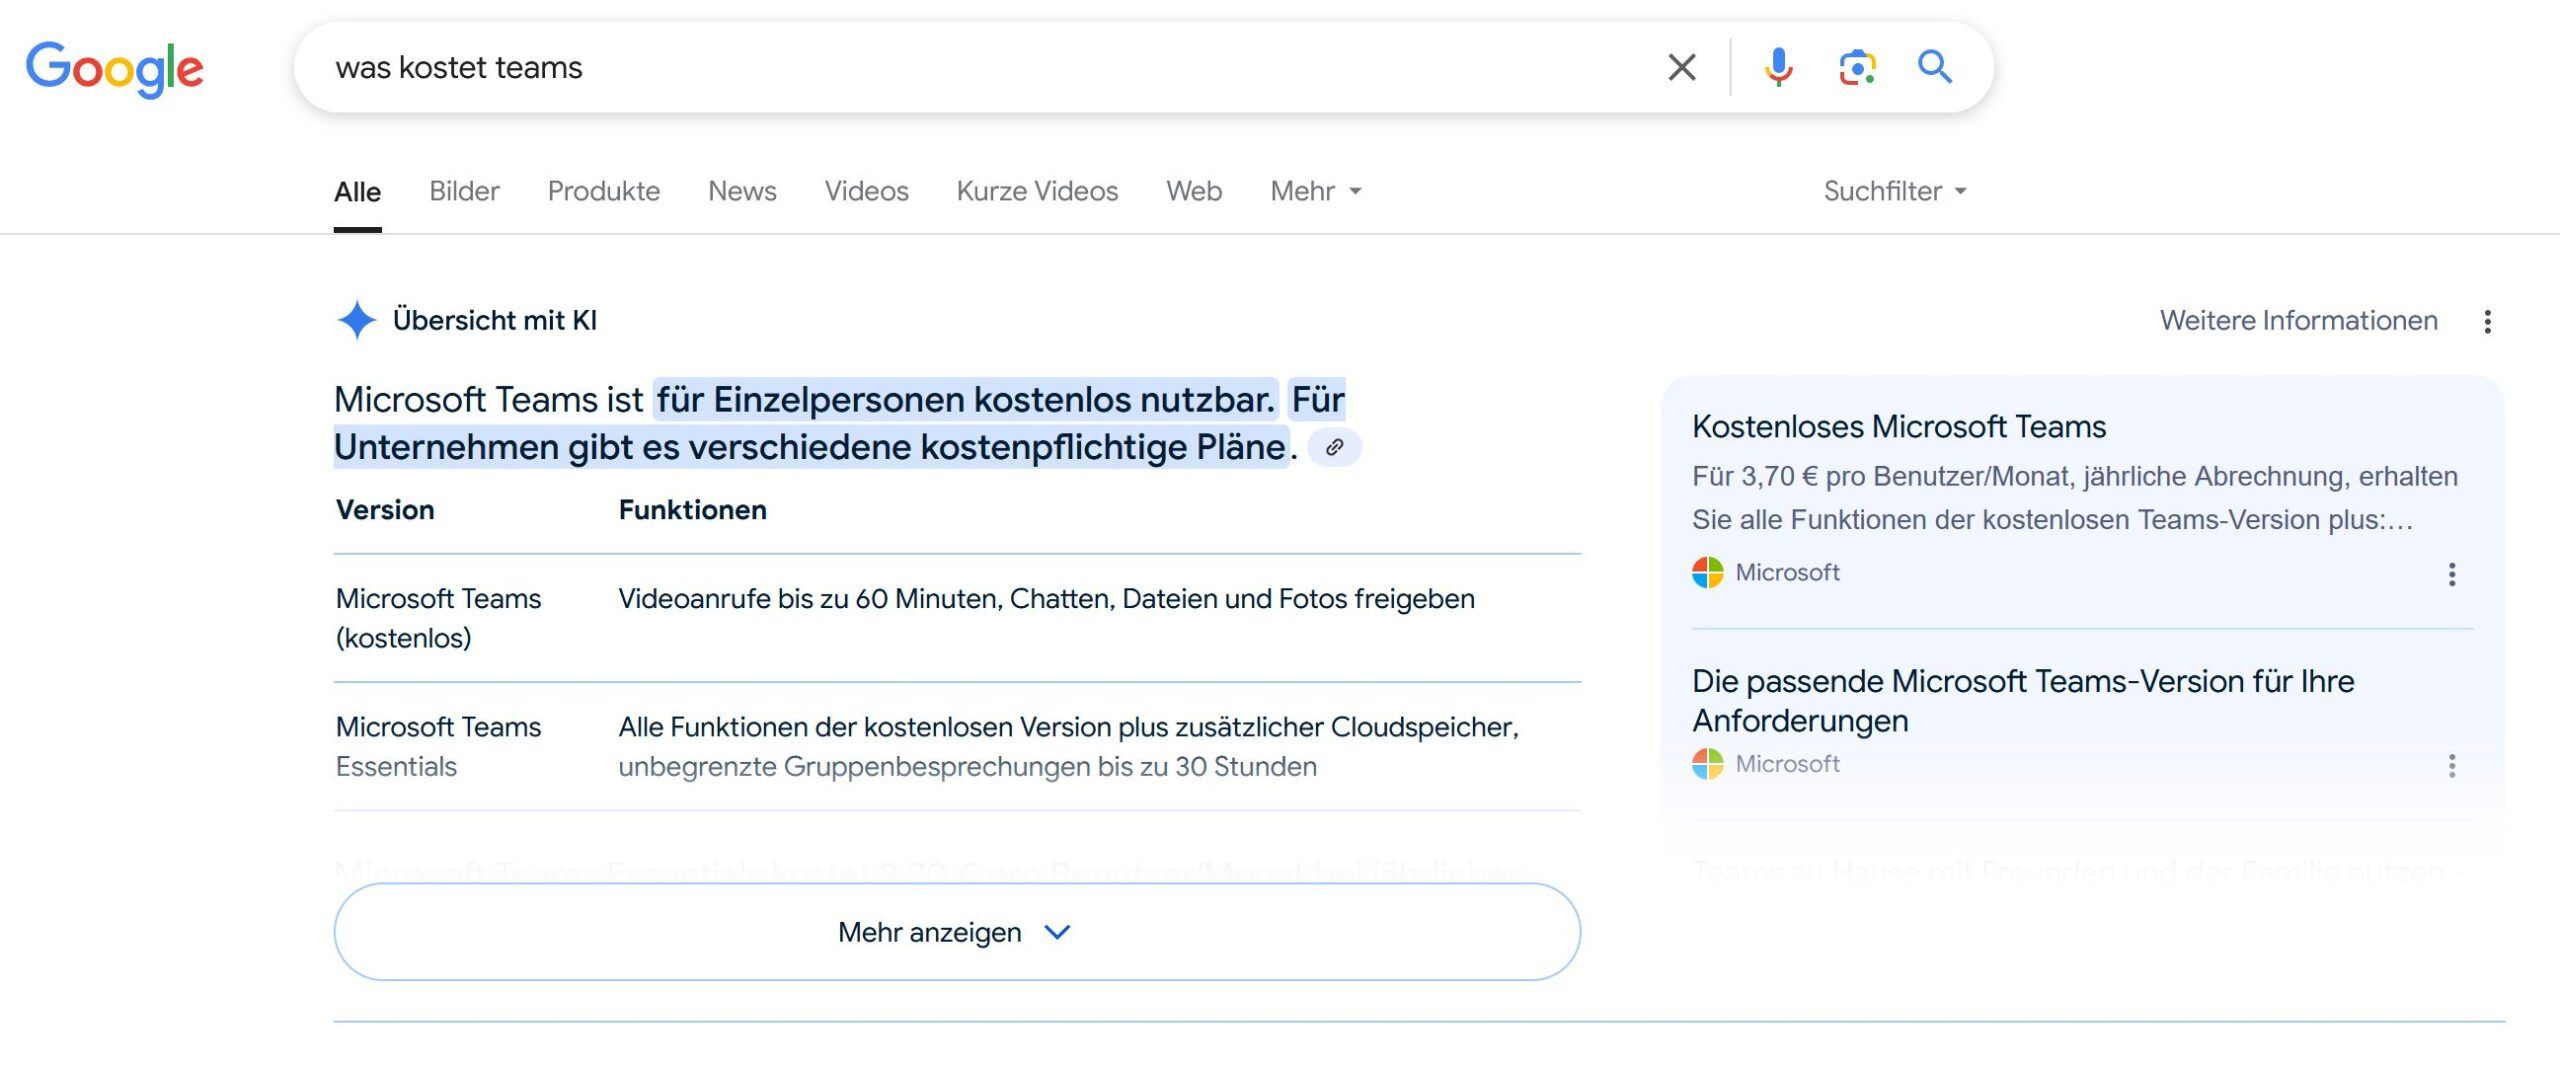Clear the search query with the X
Viewport: 2560px width, 1069px height.
coord(1682,67)
